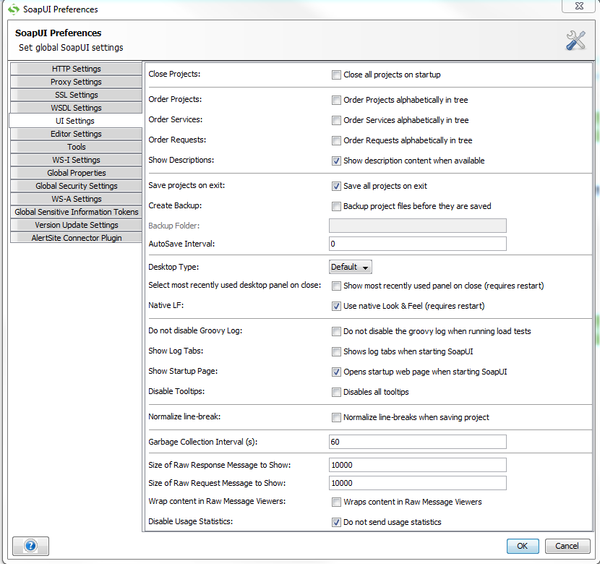
Task: Open HTTP Settings tab
Action: pyautogui.click(x=76, y=69)
